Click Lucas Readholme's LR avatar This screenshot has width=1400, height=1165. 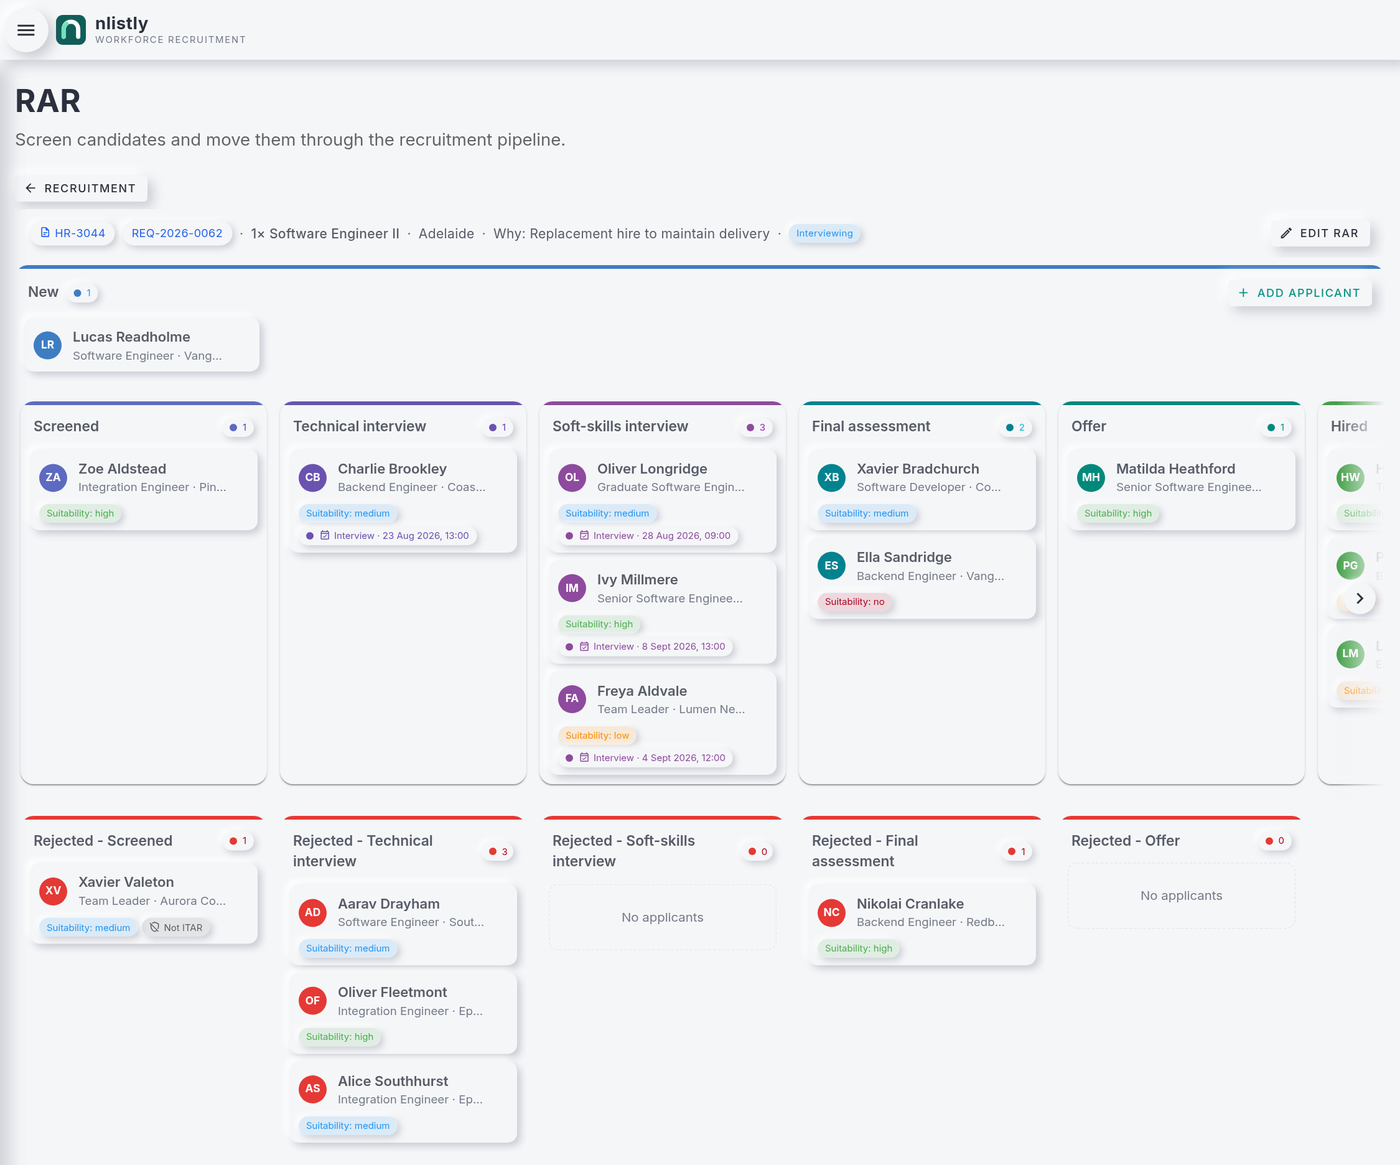pos(48,345)
